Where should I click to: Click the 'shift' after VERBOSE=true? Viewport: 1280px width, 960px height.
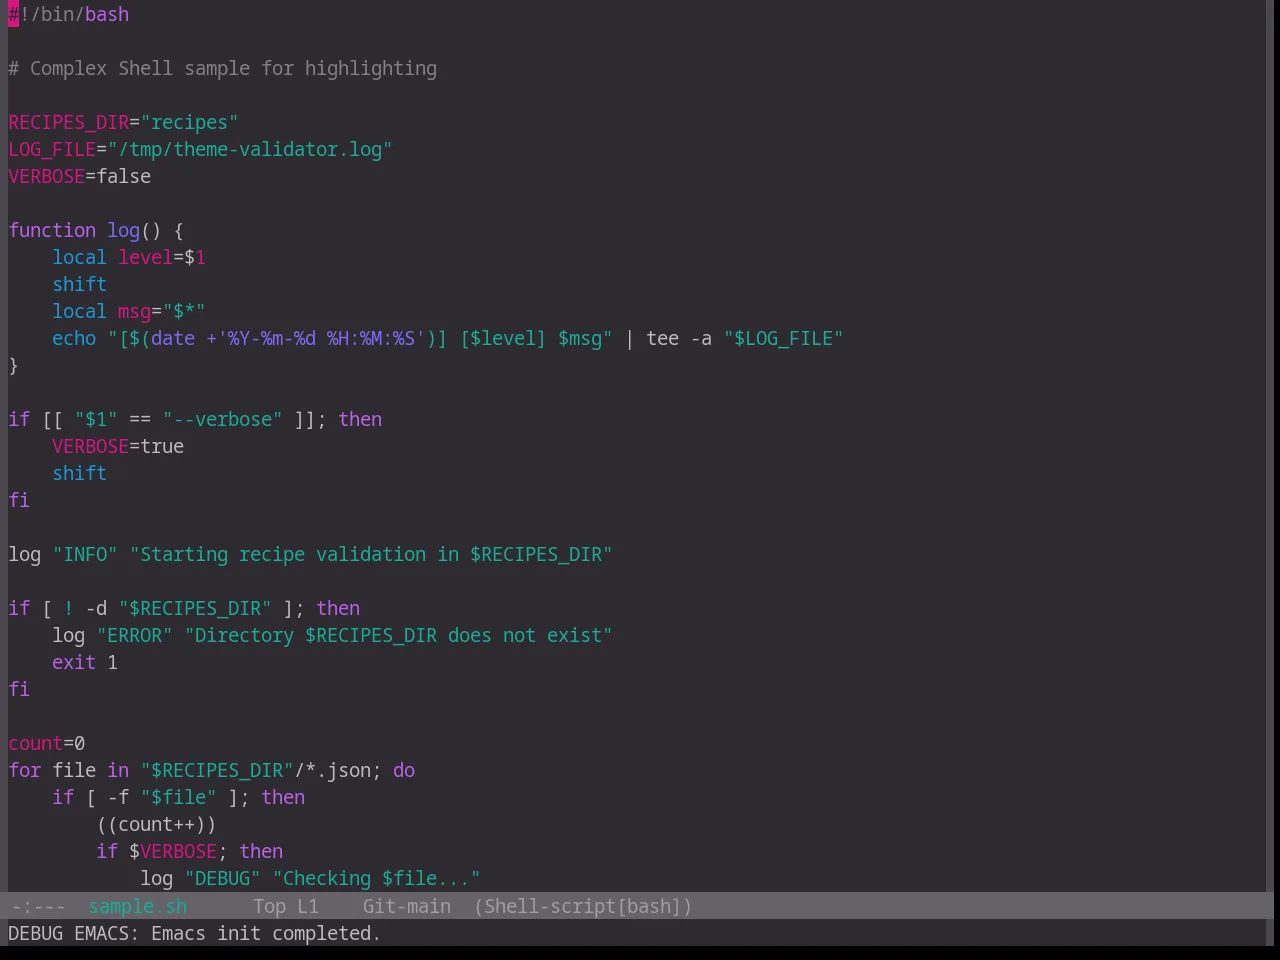pyautogui.click(x=80, y=474)
